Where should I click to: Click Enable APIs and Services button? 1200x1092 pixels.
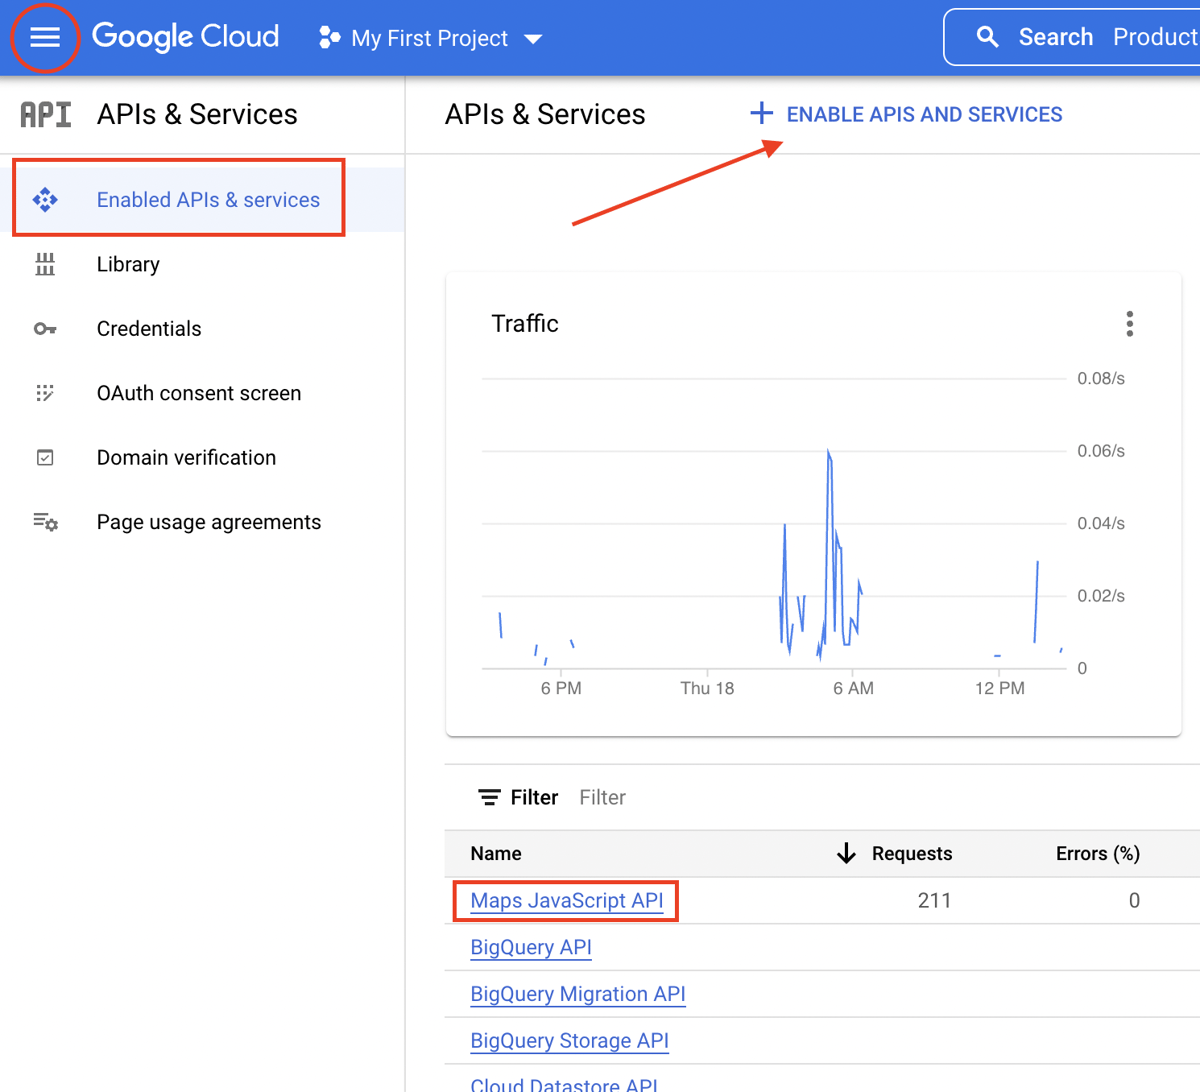click(906, 115)
